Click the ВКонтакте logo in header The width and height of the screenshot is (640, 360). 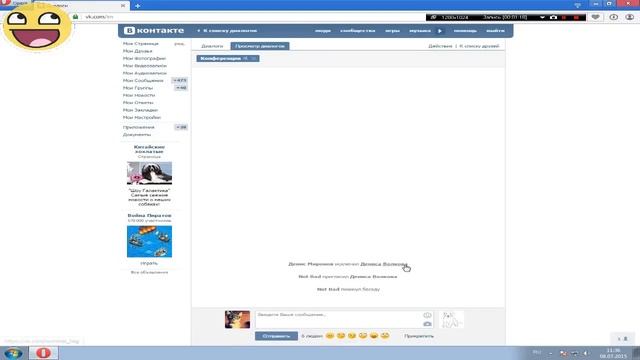coord(154,31)
